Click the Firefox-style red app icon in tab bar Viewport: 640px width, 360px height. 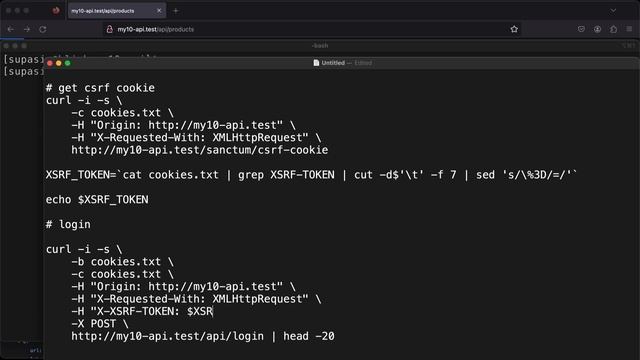tap(56, 11)
